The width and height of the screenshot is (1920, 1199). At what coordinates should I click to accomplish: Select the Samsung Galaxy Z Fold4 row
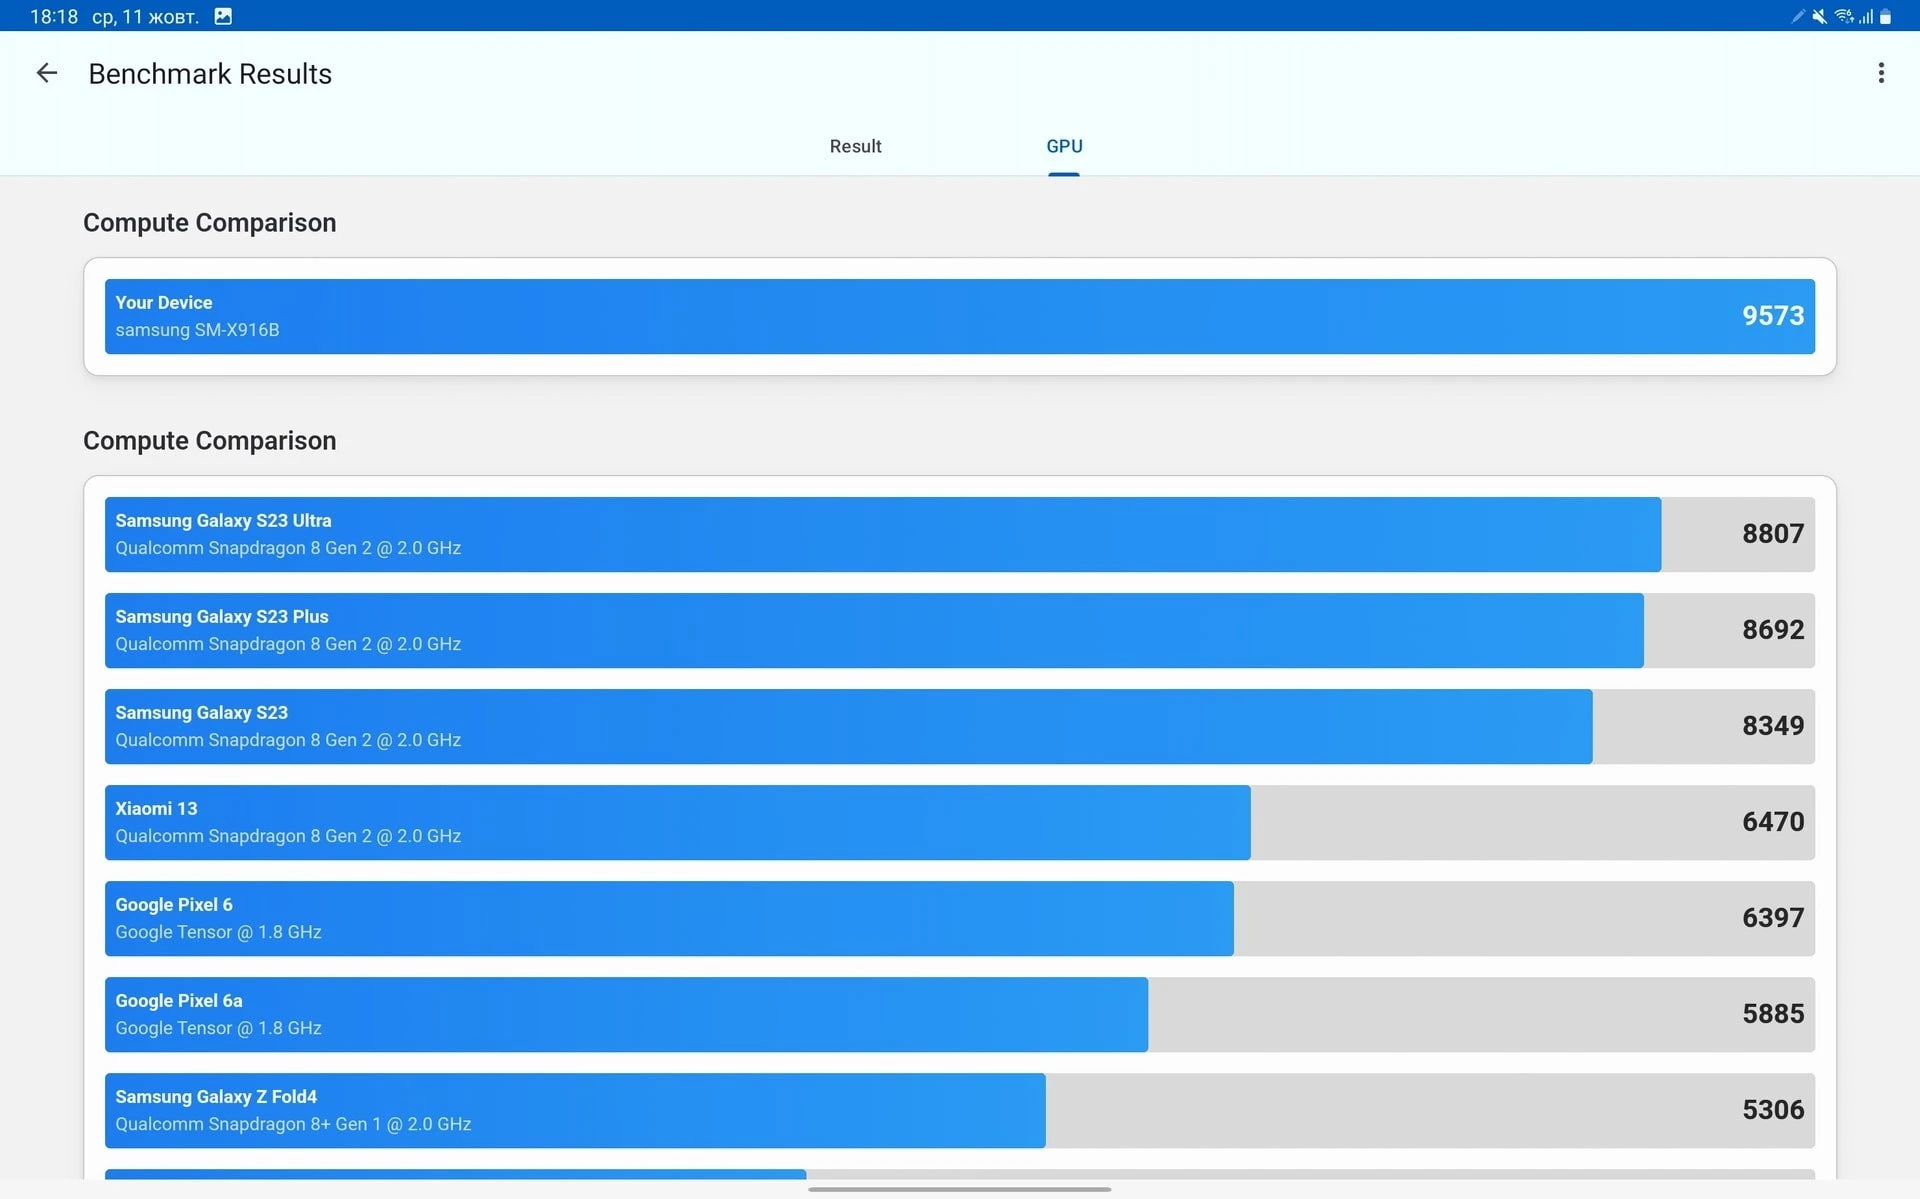pyautogui.click(x=959, y=1110)
